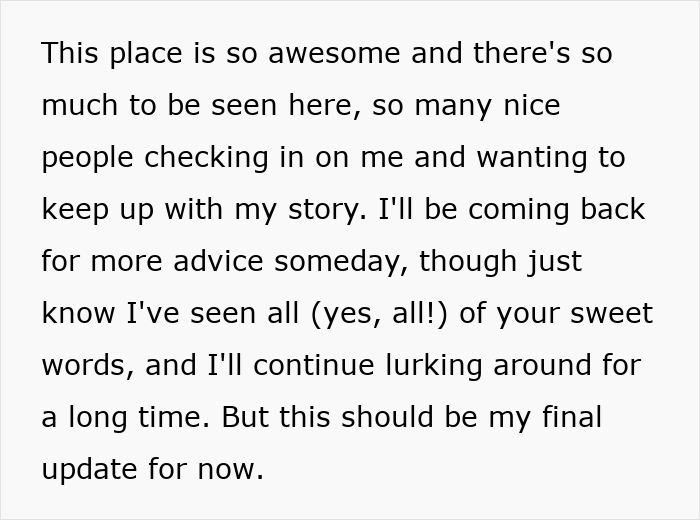700x520 pixels.
Task: Click the word "advice"
Action: 217,262
